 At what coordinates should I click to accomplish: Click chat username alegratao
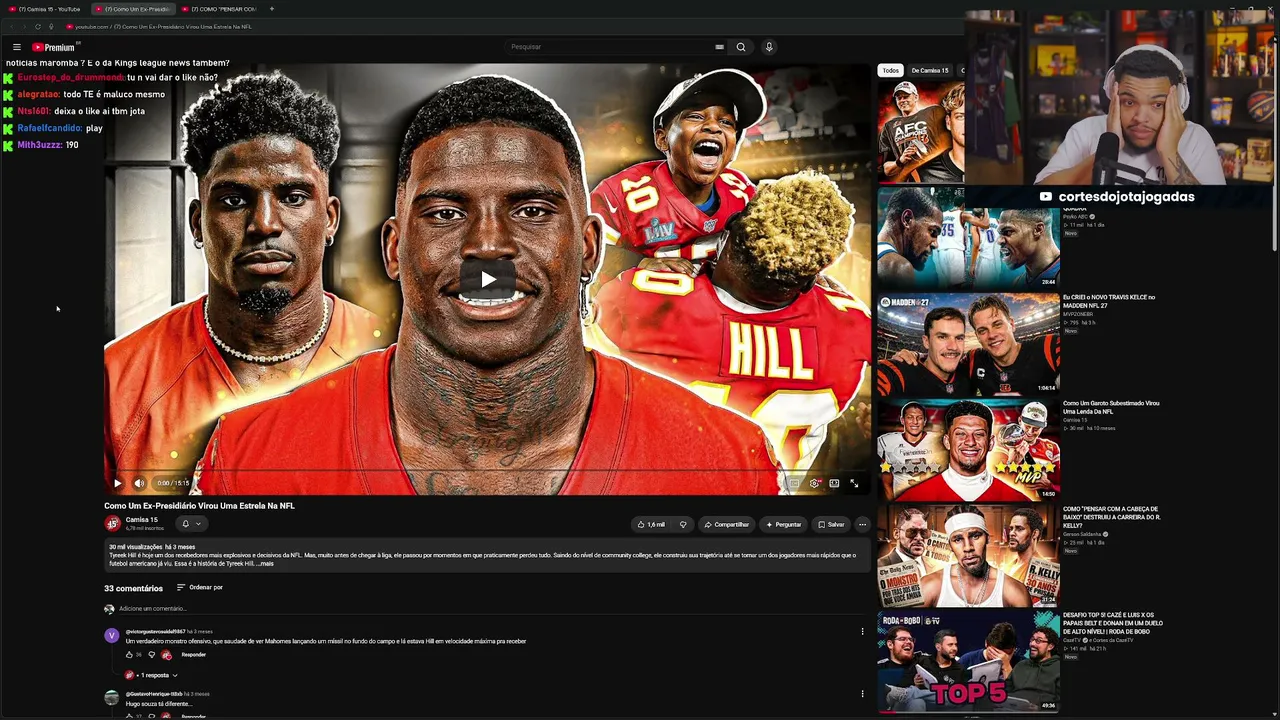click(x=39, y=94)
